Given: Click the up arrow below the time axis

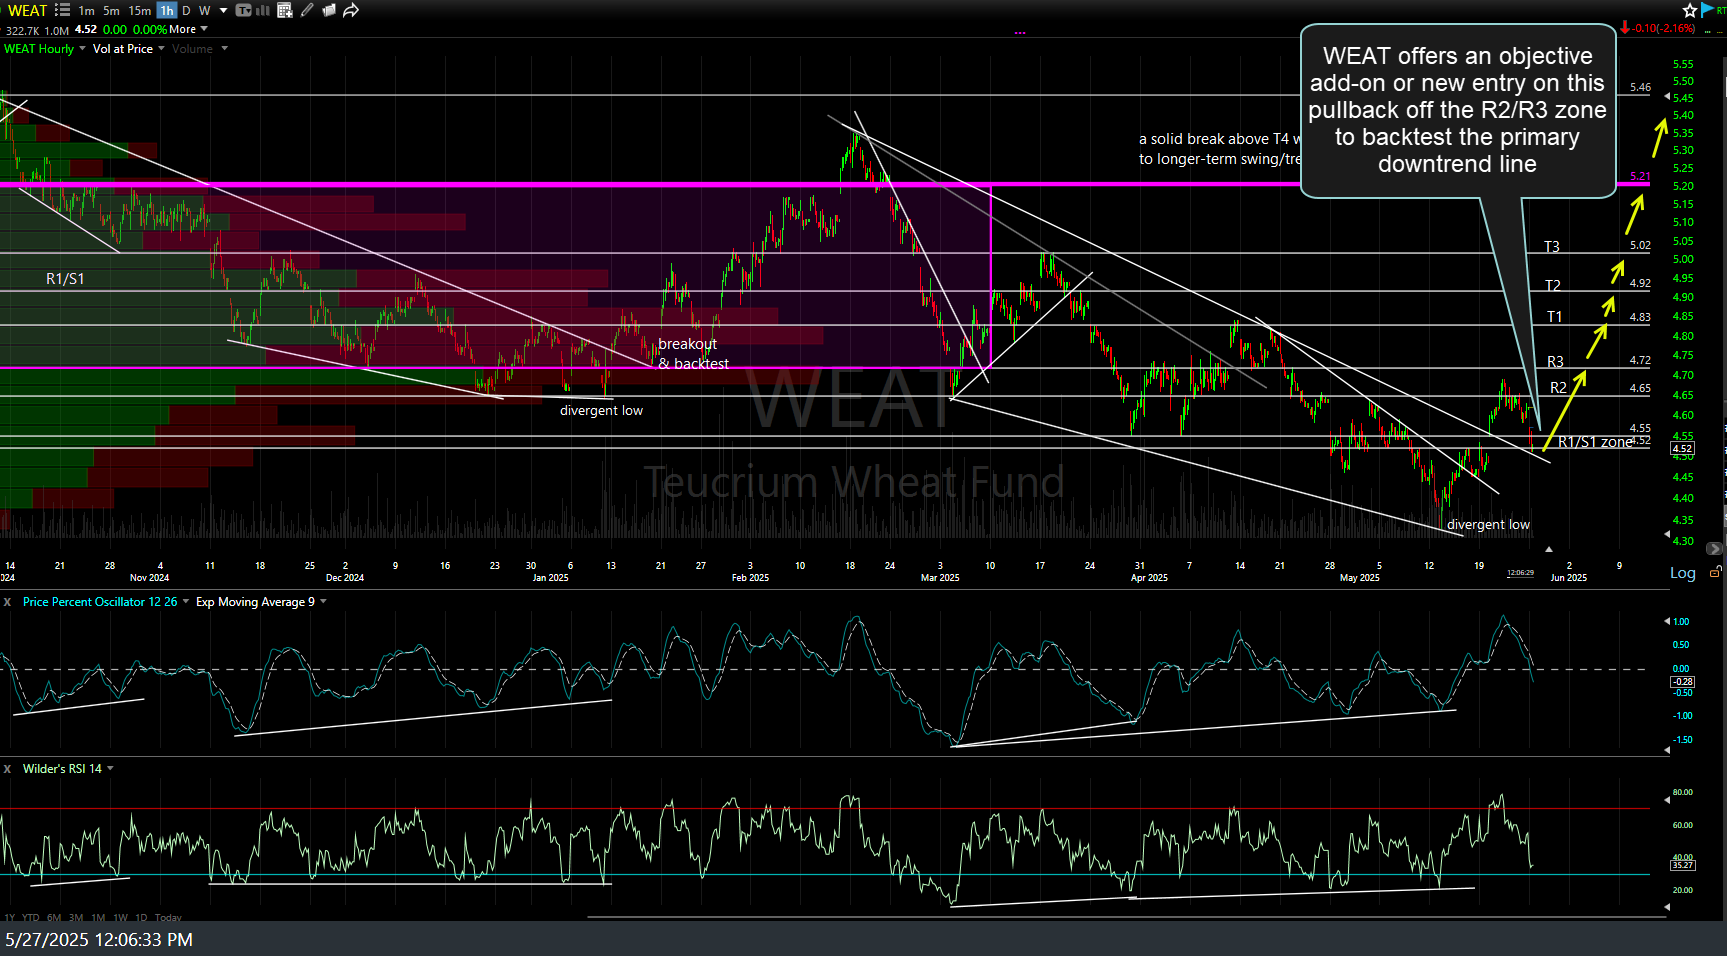Looking at the screenshot, I should pos(1549,549).
